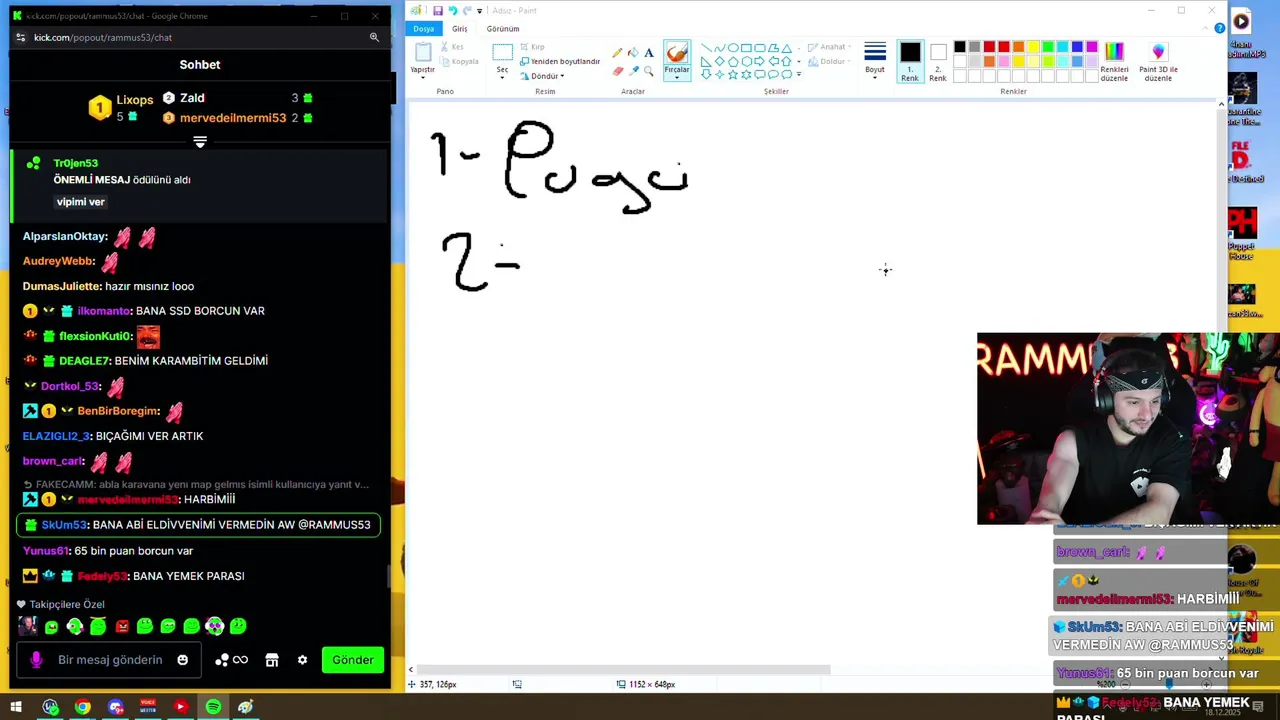Image resolution: width=1280 pixels, height=720 pixels.
Task: Click the Undo arrow in Paint title bar
Action: coord(452,10)
